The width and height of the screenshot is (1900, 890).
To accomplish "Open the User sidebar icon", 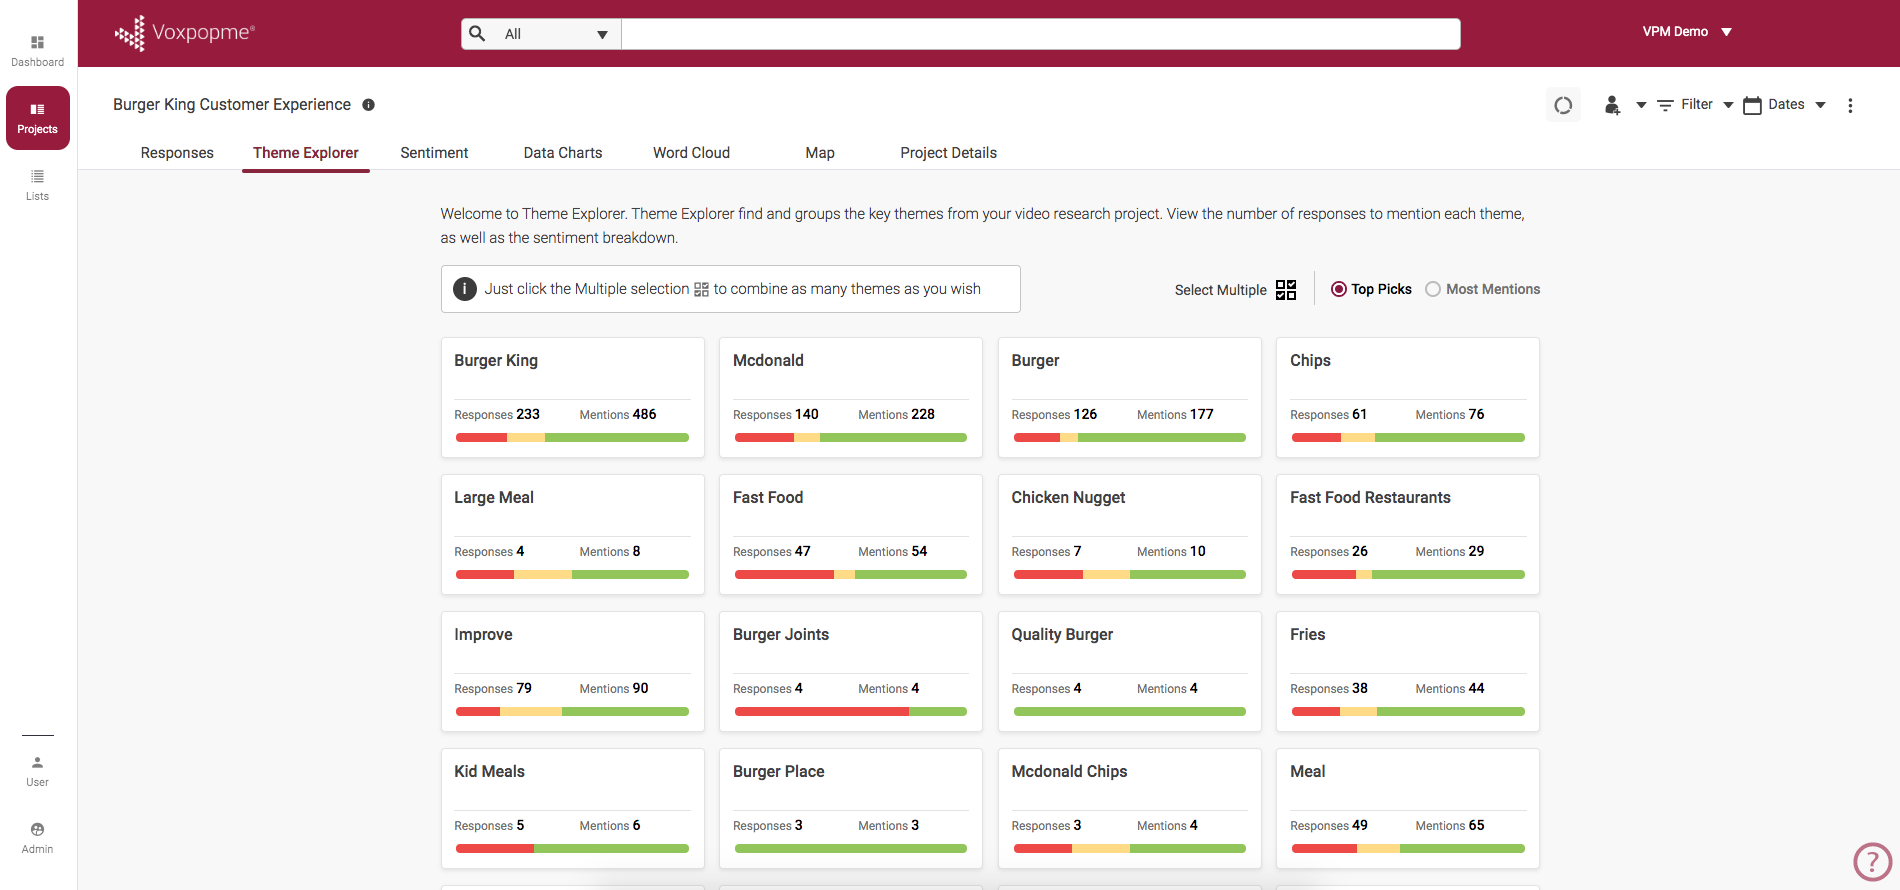I will 37,771.
